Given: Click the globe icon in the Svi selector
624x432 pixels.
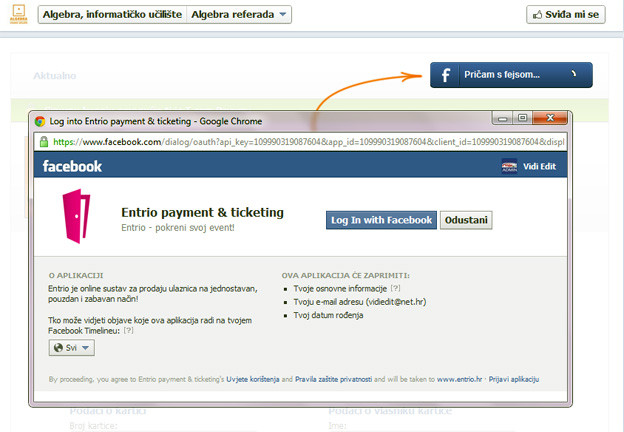Looking at the screenshot, I should (x=58, y=348).
